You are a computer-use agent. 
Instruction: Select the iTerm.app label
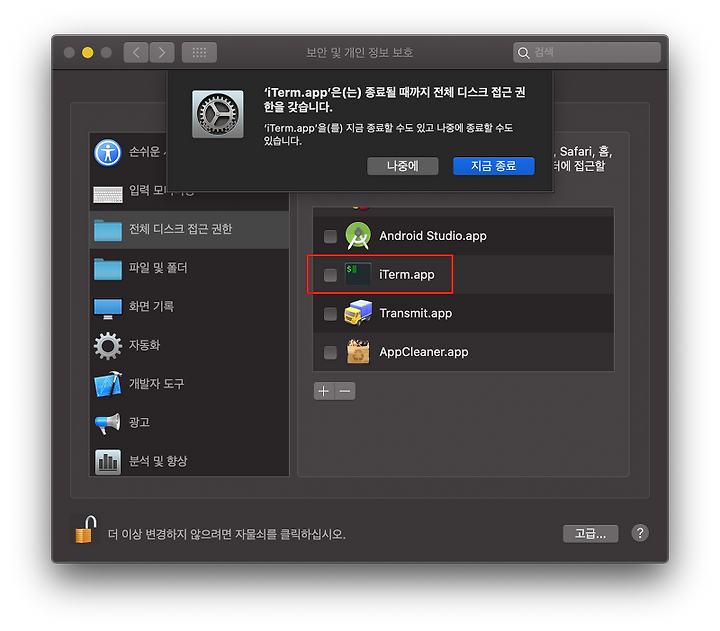(x=406, y=275)
